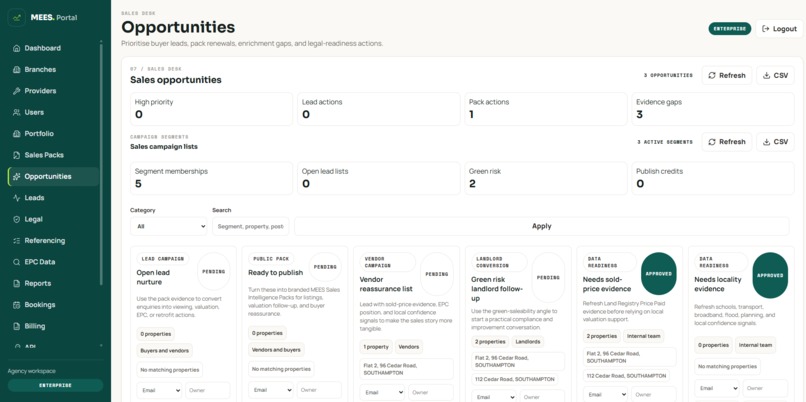Image resolution: width=806 pixels, height=402 pixels.
Task: Click APPROVED badge on Needs sold-price evidence
Action: [658, 275]
